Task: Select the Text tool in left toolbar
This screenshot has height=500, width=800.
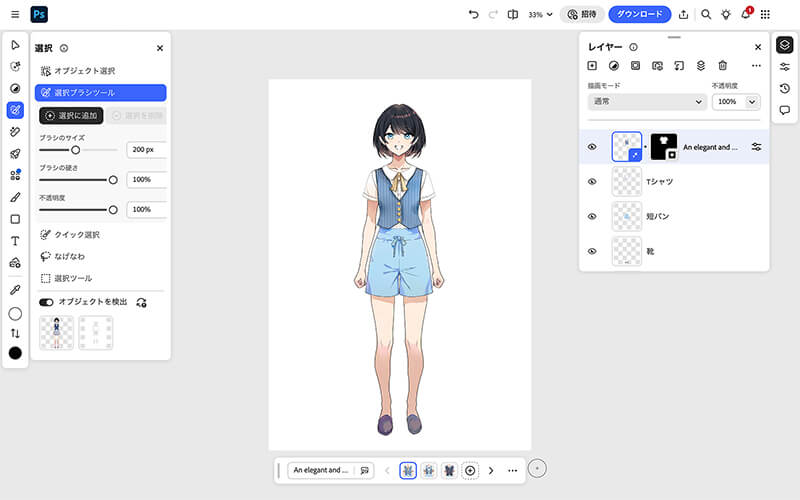Action: (15, 241)
